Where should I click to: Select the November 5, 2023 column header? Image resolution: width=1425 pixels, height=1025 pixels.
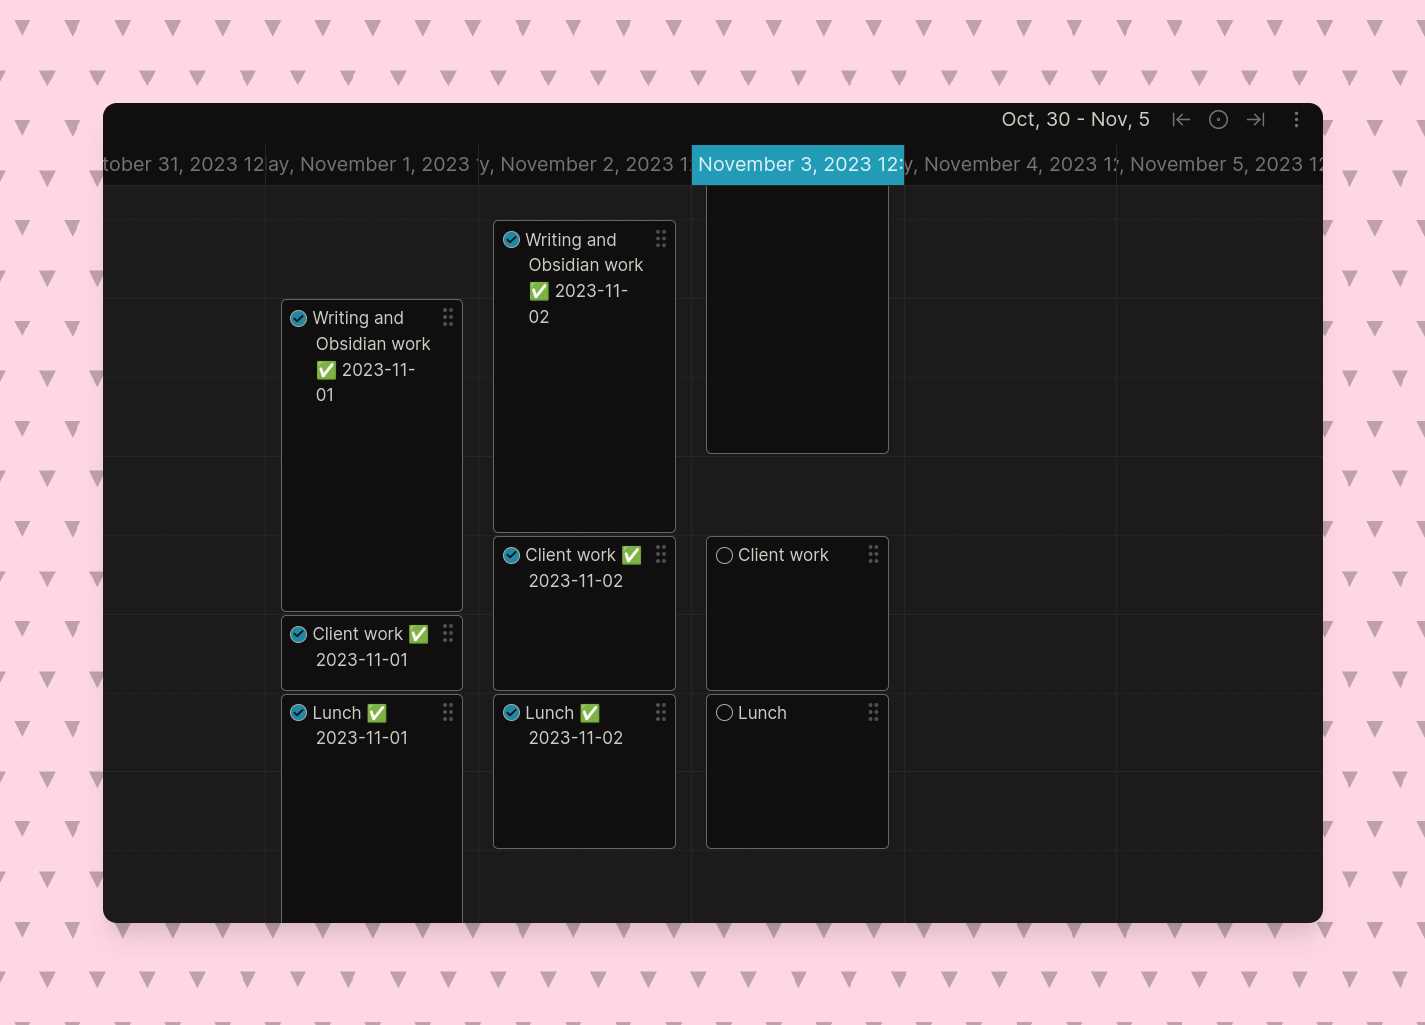1220,164
